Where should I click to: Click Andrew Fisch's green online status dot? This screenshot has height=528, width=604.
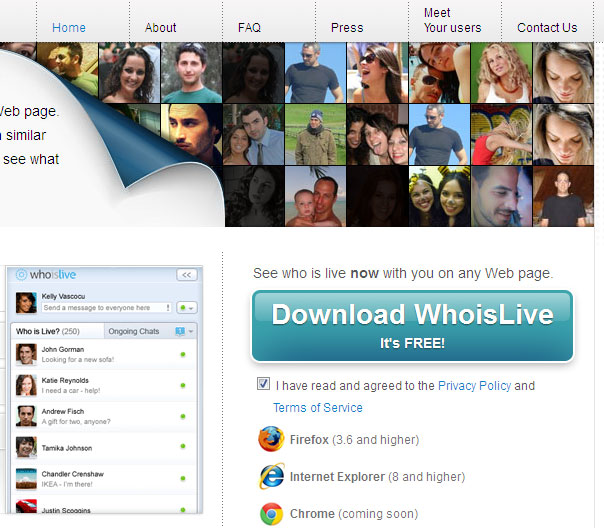[183, 416]
